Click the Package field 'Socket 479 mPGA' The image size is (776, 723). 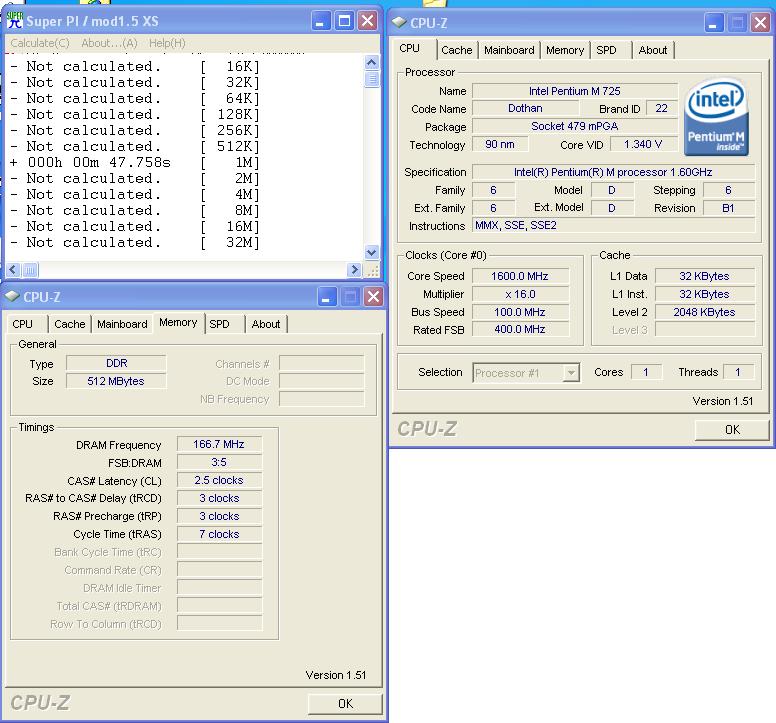pos(575,126)
